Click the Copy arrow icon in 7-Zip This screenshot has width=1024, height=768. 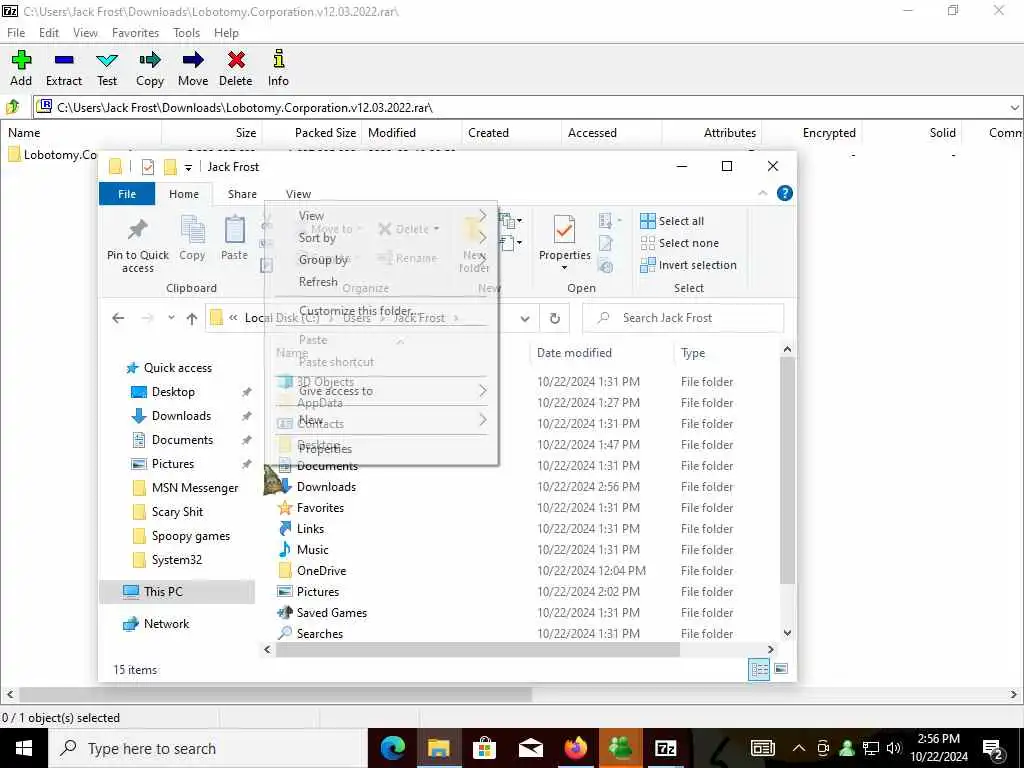click(150, 68)
